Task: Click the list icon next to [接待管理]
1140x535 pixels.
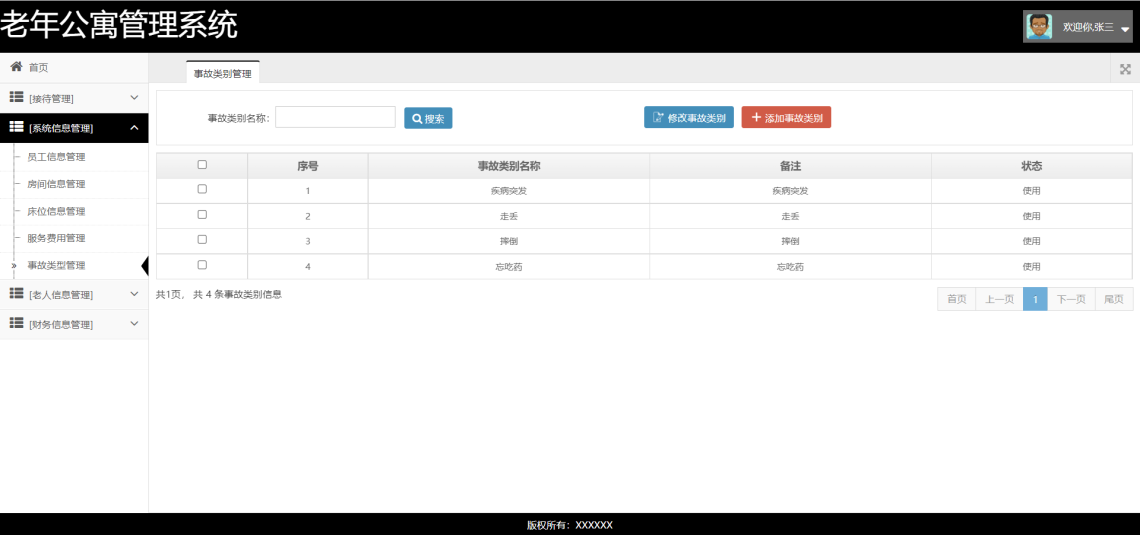Action: point(16,97)
